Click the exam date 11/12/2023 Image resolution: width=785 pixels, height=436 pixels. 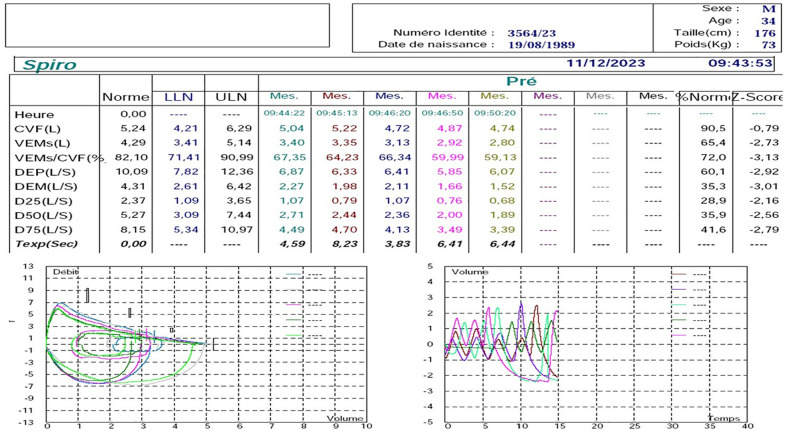[x=605, y=63]
